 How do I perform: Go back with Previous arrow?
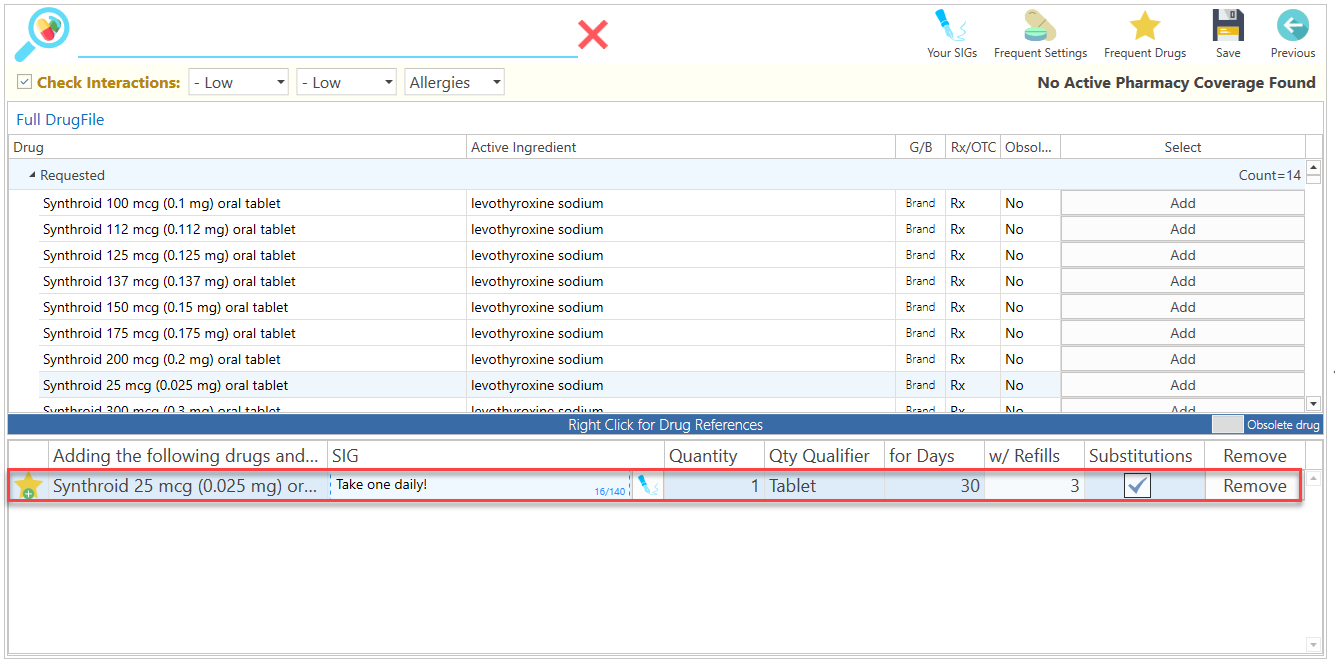pyautogui.click(x=1293, y=34)
